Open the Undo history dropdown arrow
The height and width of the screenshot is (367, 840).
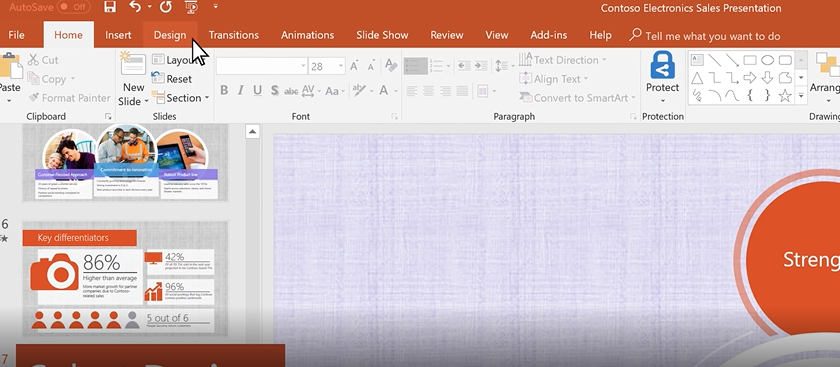click(149, 7)
